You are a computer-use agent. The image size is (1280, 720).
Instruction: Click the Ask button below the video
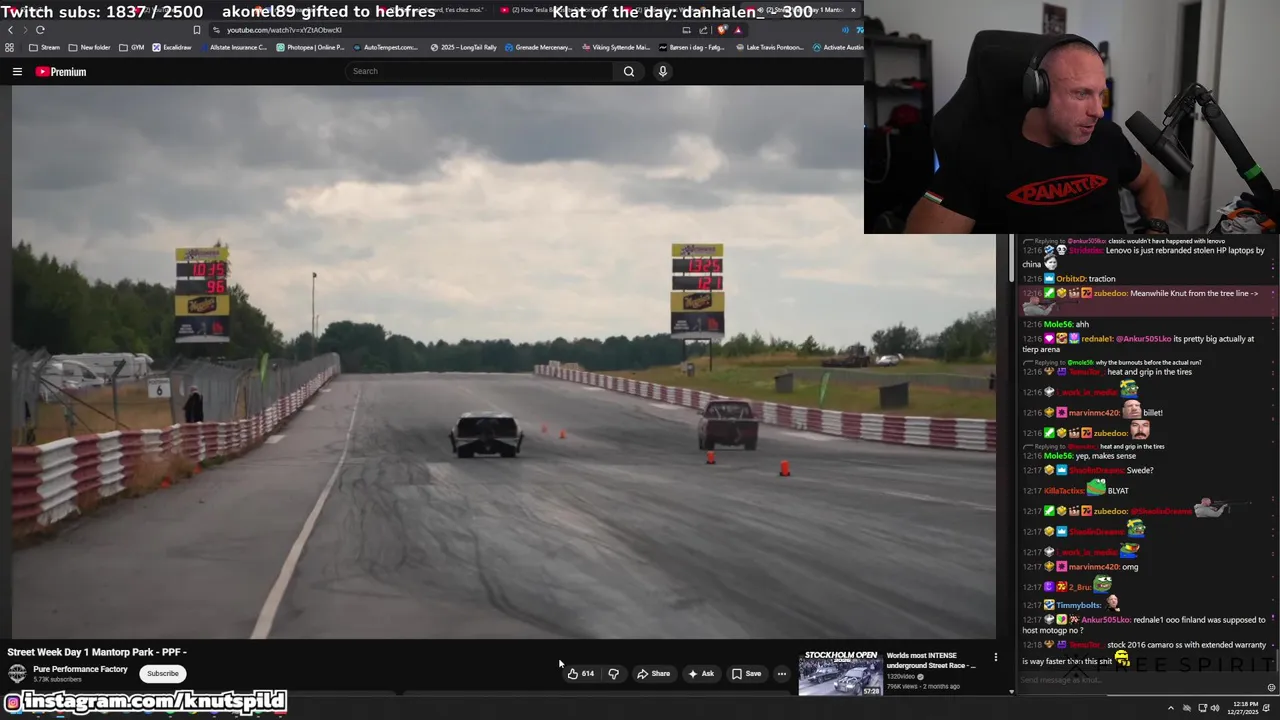click(701, 674)
